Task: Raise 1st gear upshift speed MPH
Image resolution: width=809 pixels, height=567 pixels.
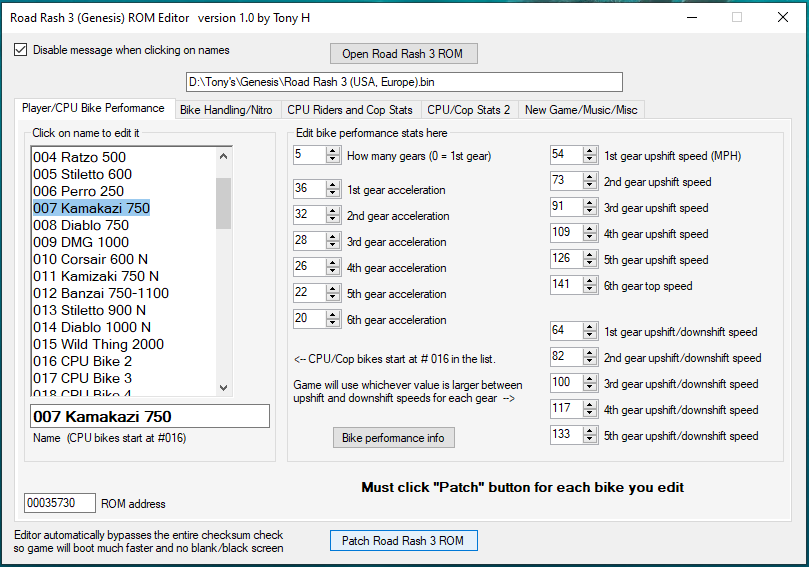Action: click(x=591, y=151)
